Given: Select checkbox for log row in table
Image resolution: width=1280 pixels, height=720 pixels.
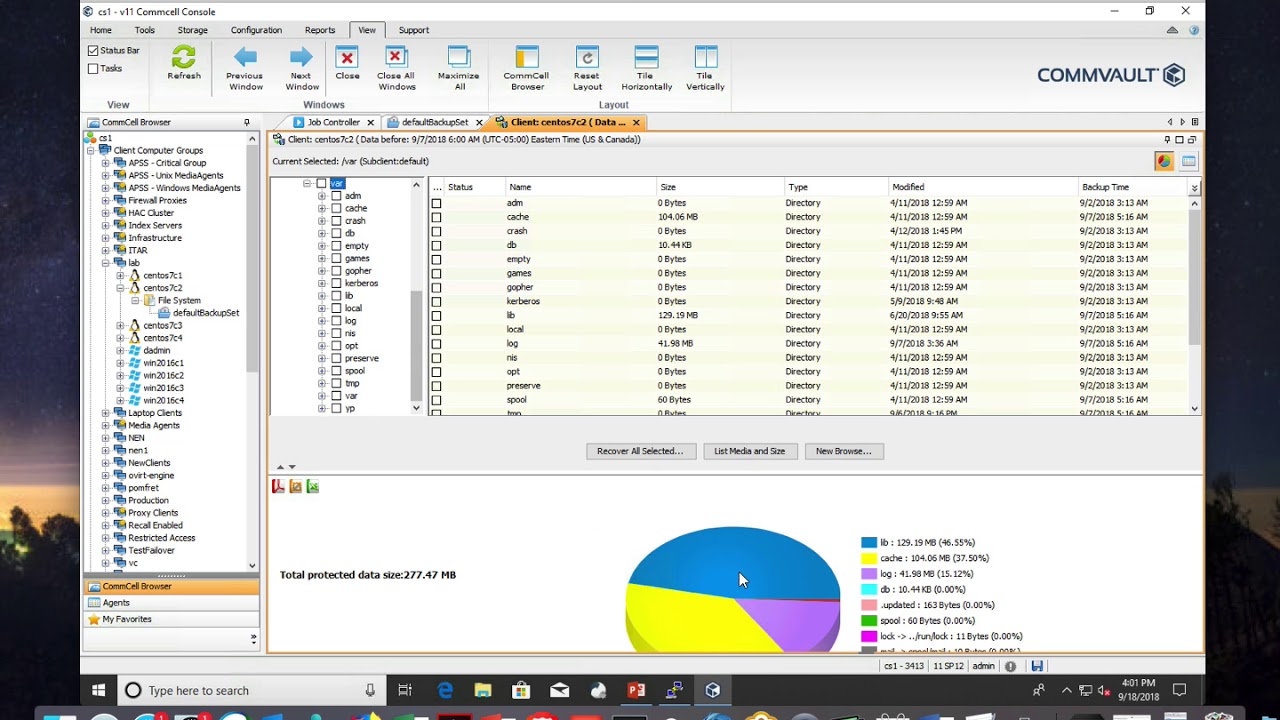Looking at the screenshot, I should click(x=436, y=343).
